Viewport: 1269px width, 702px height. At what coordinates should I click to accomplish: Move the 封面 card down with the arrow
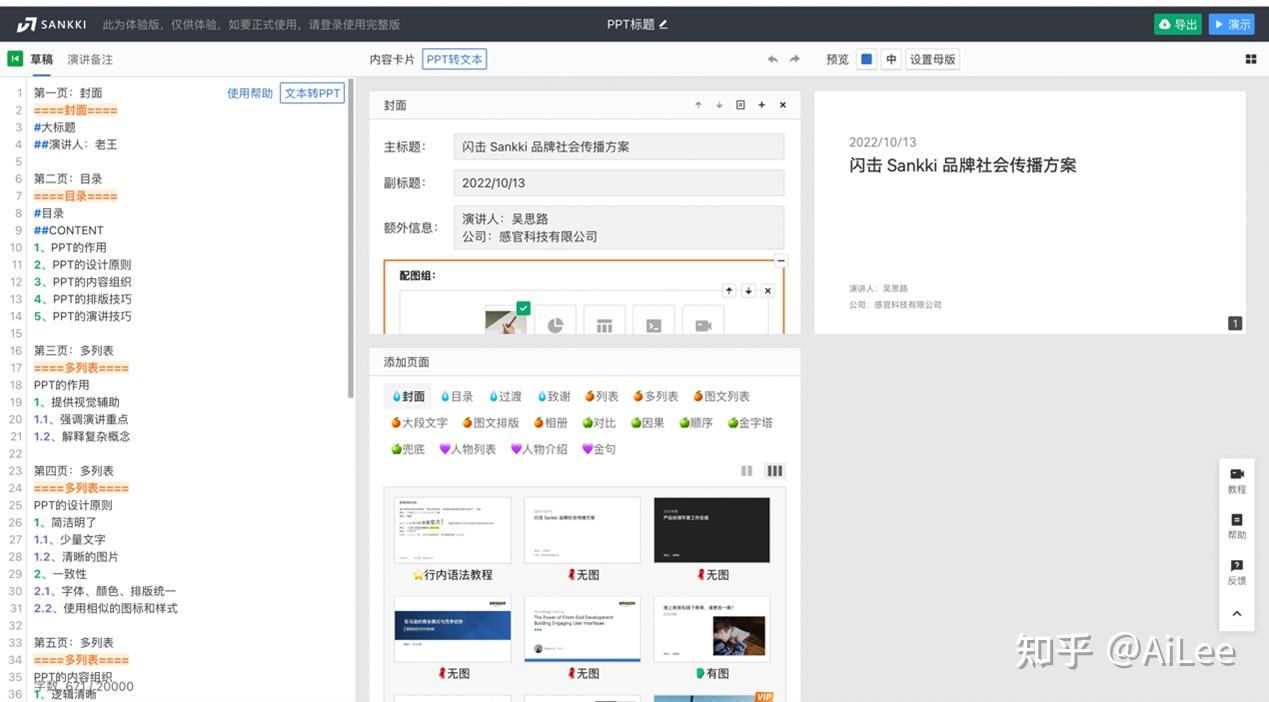[x=719, y=105]
